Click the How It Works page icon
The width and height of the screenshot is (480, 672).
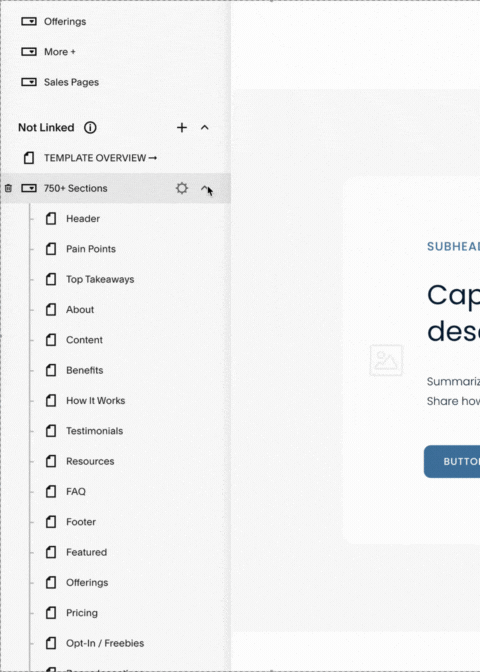tap(51, 401)
